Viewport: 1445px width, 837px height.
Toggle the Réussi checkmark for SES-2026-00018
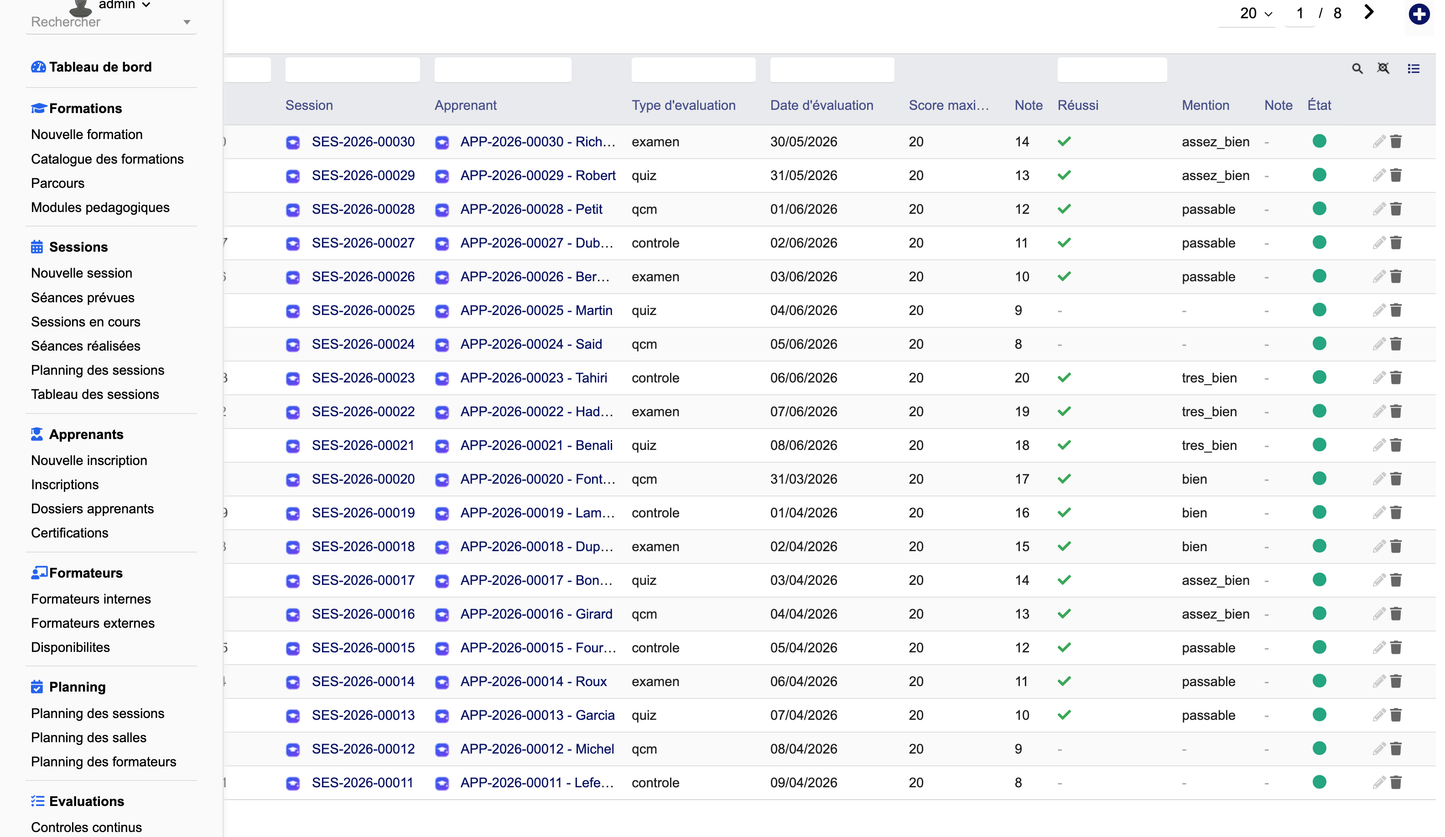coord(1064,547)
